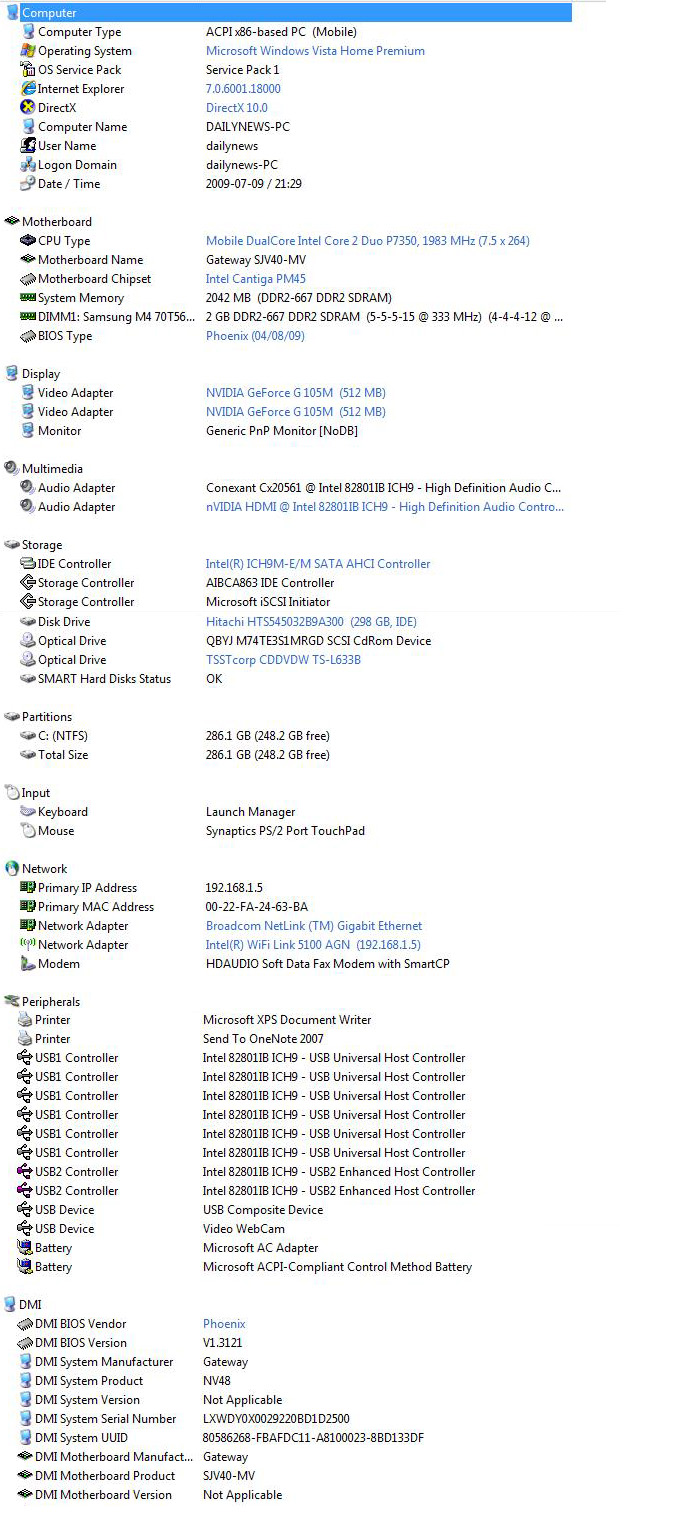Screen dimensions: 680x1532
Task: Select the MAC address 00-22-FA-24-63-BA
Action: point(257,907)
